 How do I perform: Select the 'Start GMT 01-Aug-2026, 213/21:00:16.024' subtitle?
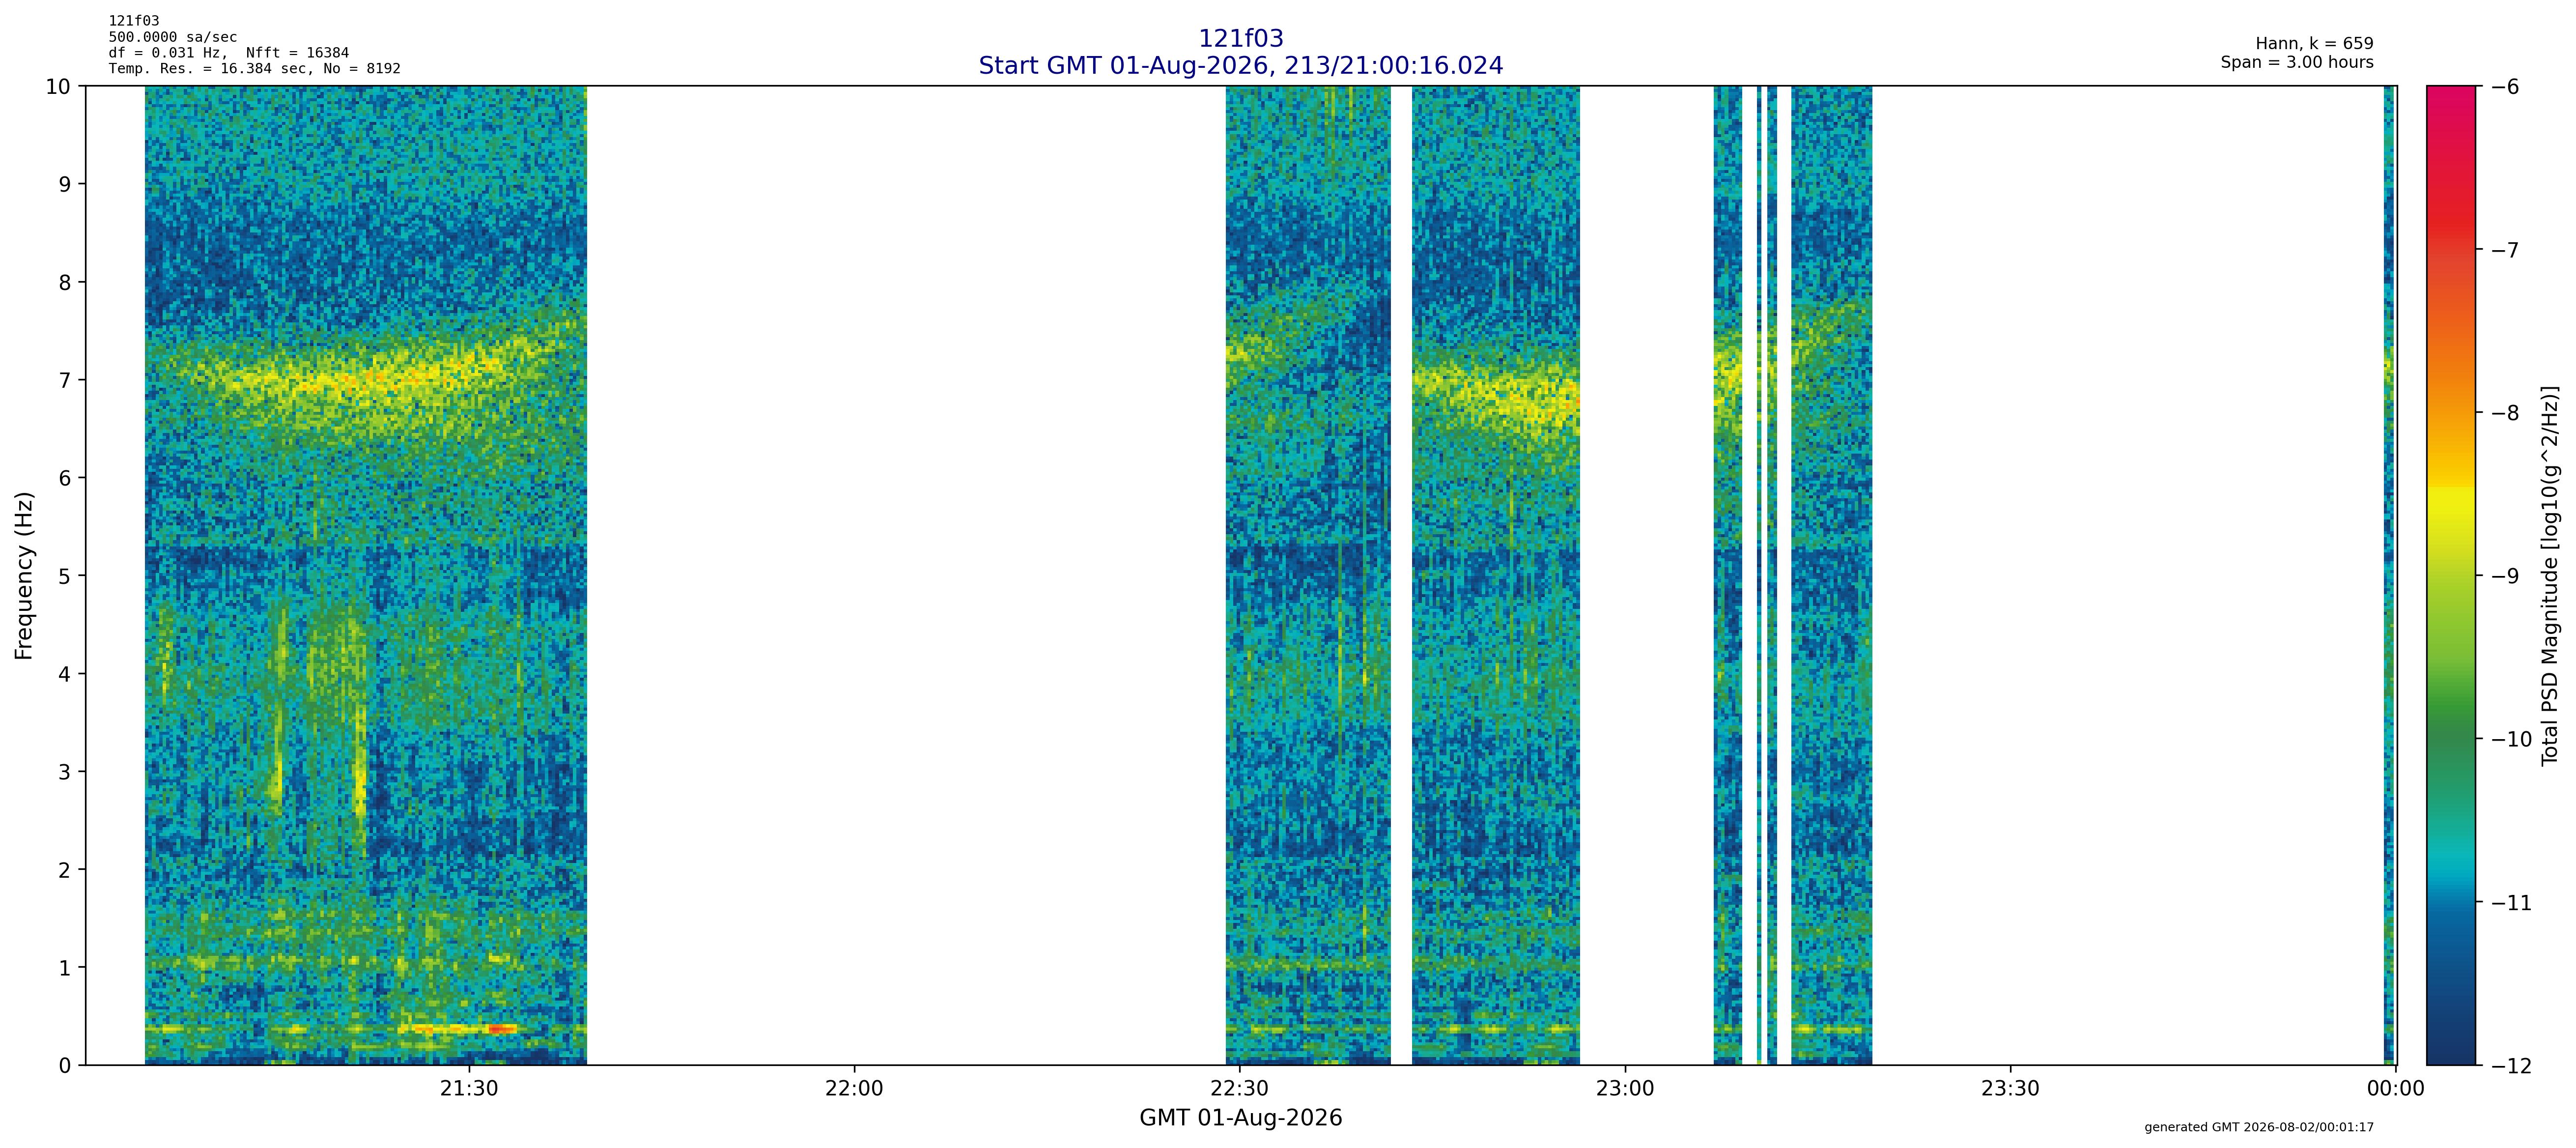click(1240, 66)
